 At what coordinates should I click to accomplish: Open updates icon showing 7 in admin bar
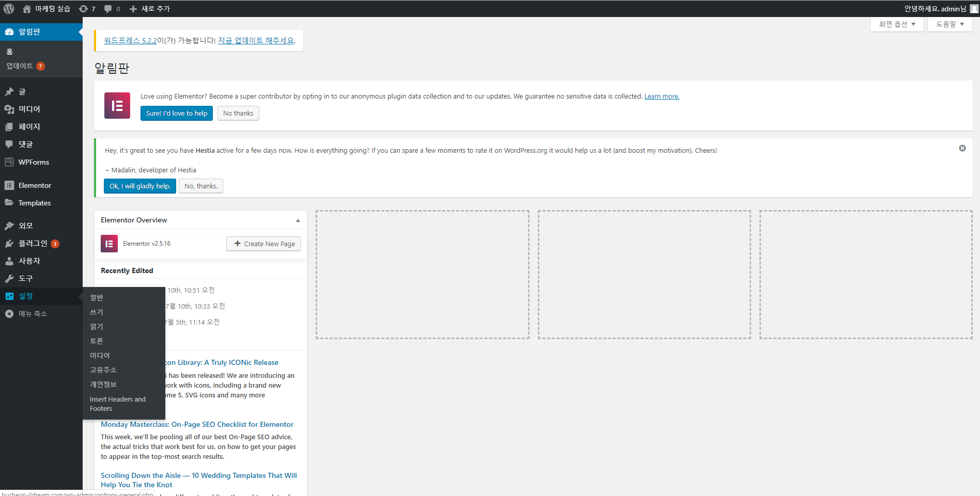point(88,9)
